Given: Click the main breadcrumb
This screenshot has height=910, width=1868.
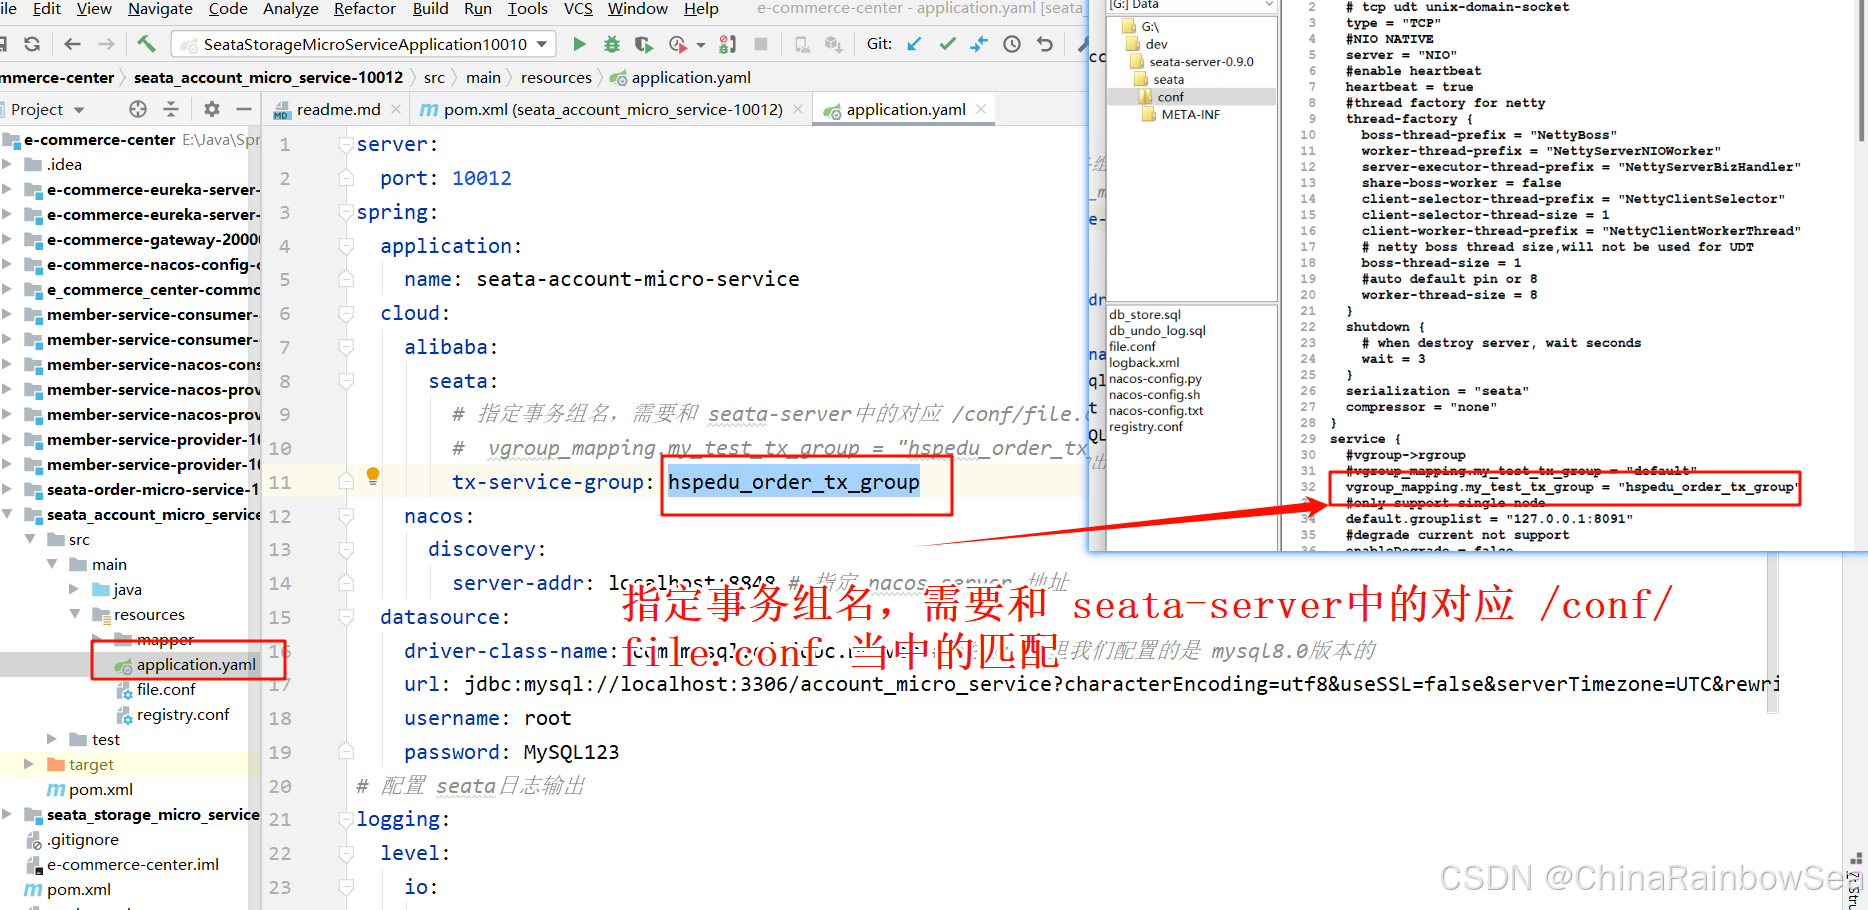Looking at the screenshot, I should (x=483, y=77).
